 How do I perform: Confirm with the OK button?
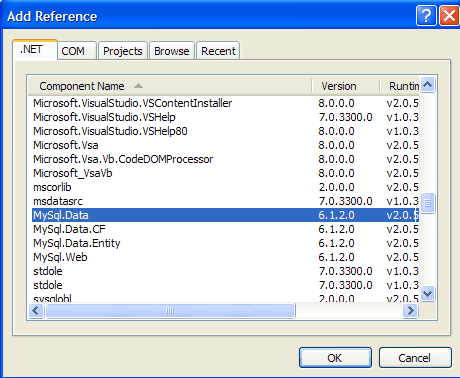pos(335,358)
